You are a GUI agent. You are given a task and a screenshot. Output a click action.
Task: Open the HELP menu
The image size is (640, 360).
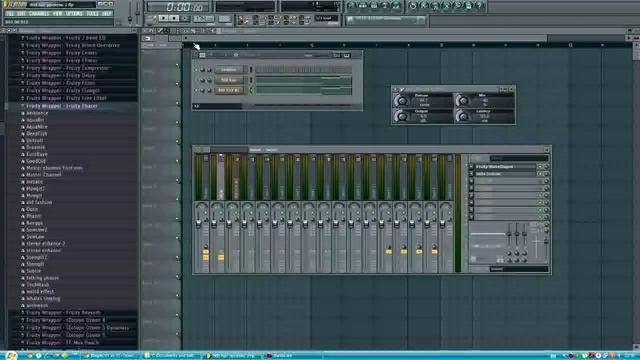coord(107,13)
